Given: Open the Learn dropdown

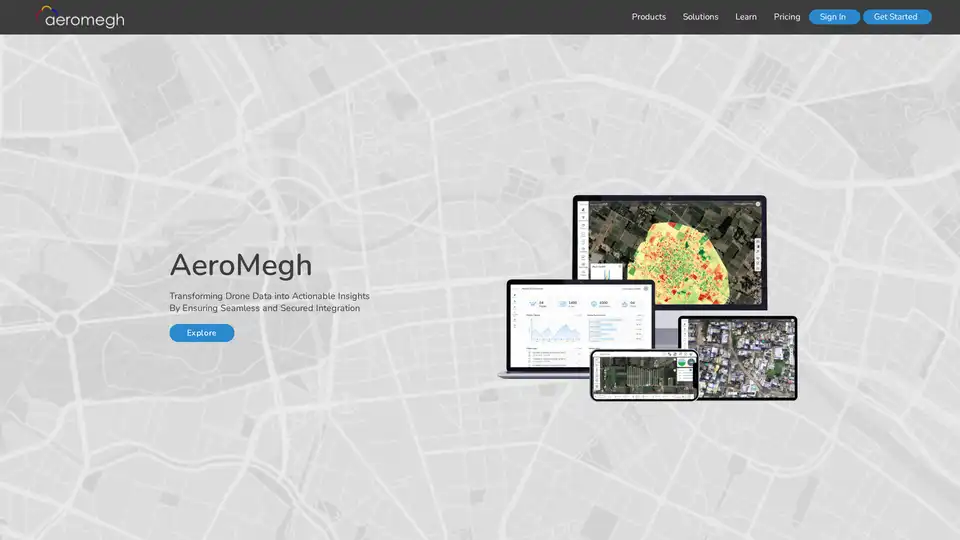Looking at the screenshot, I should coord(746,17).
